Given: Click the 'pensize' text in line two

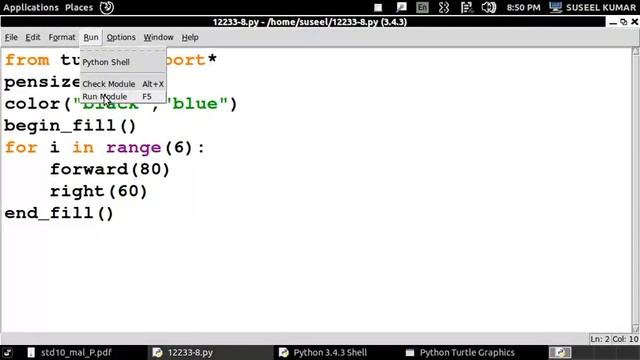Looking at the screenshot, I should (x=42, y=82).
